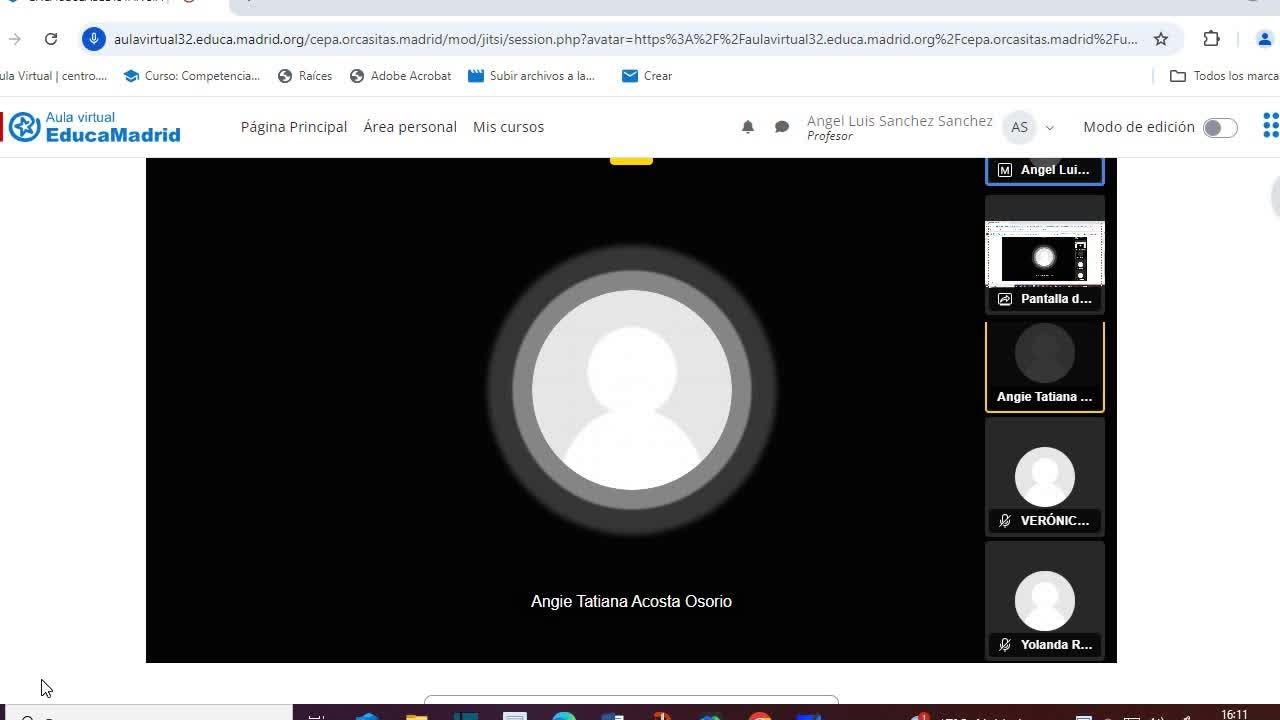Click the moderator badge beside 'Angel Lui...'
Viewport: 1280px width, 720px height.
(x=1005, y=170)
